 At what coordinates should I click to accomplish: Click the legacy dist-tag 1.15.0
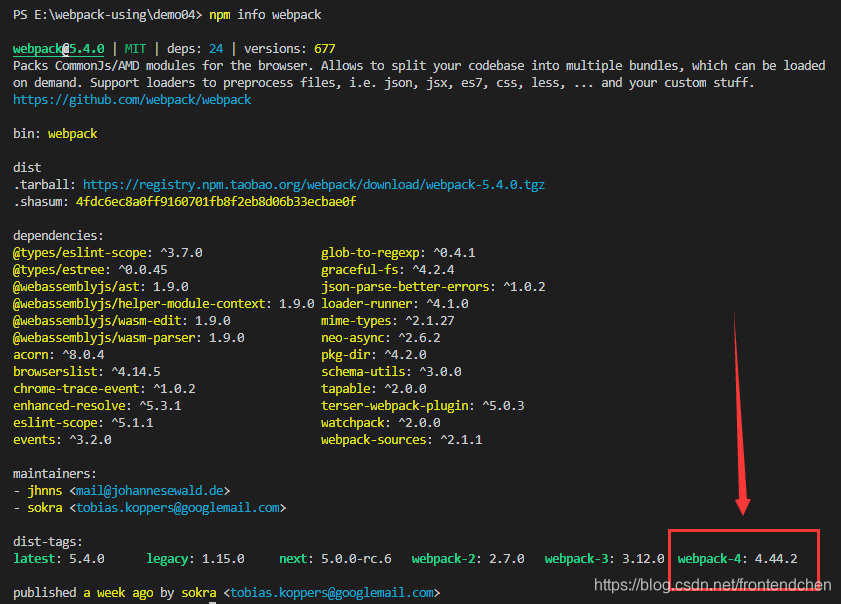tap(195, 559)
